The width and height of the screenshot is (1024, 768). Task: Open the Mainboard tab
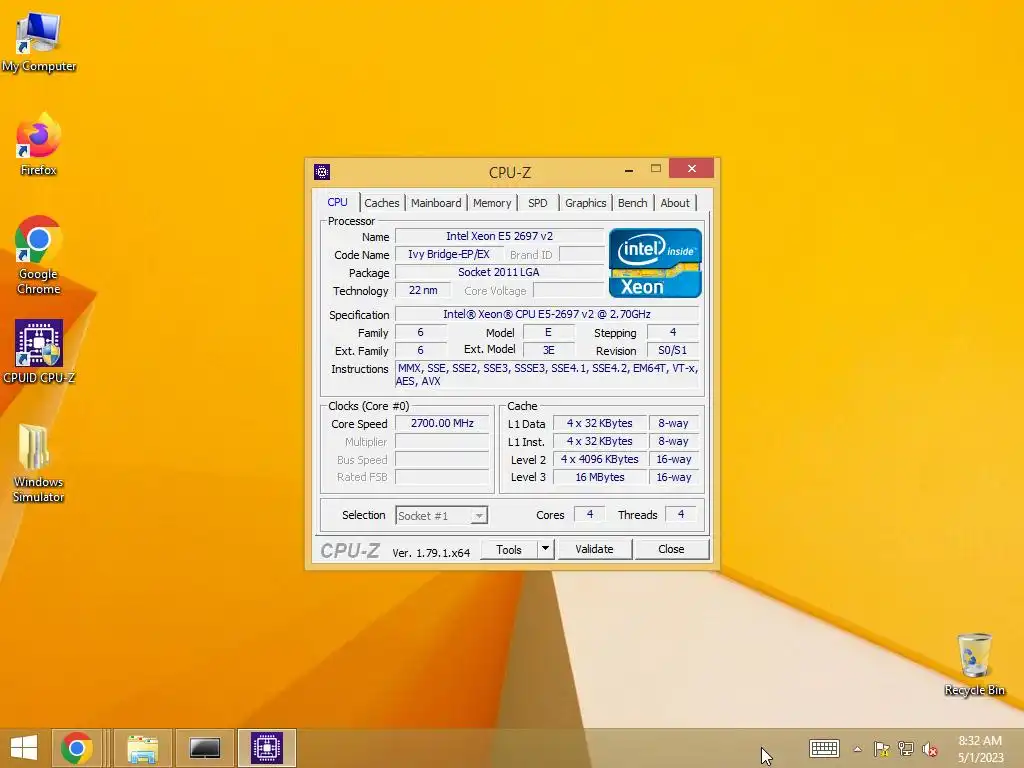[x=436, y=203]
